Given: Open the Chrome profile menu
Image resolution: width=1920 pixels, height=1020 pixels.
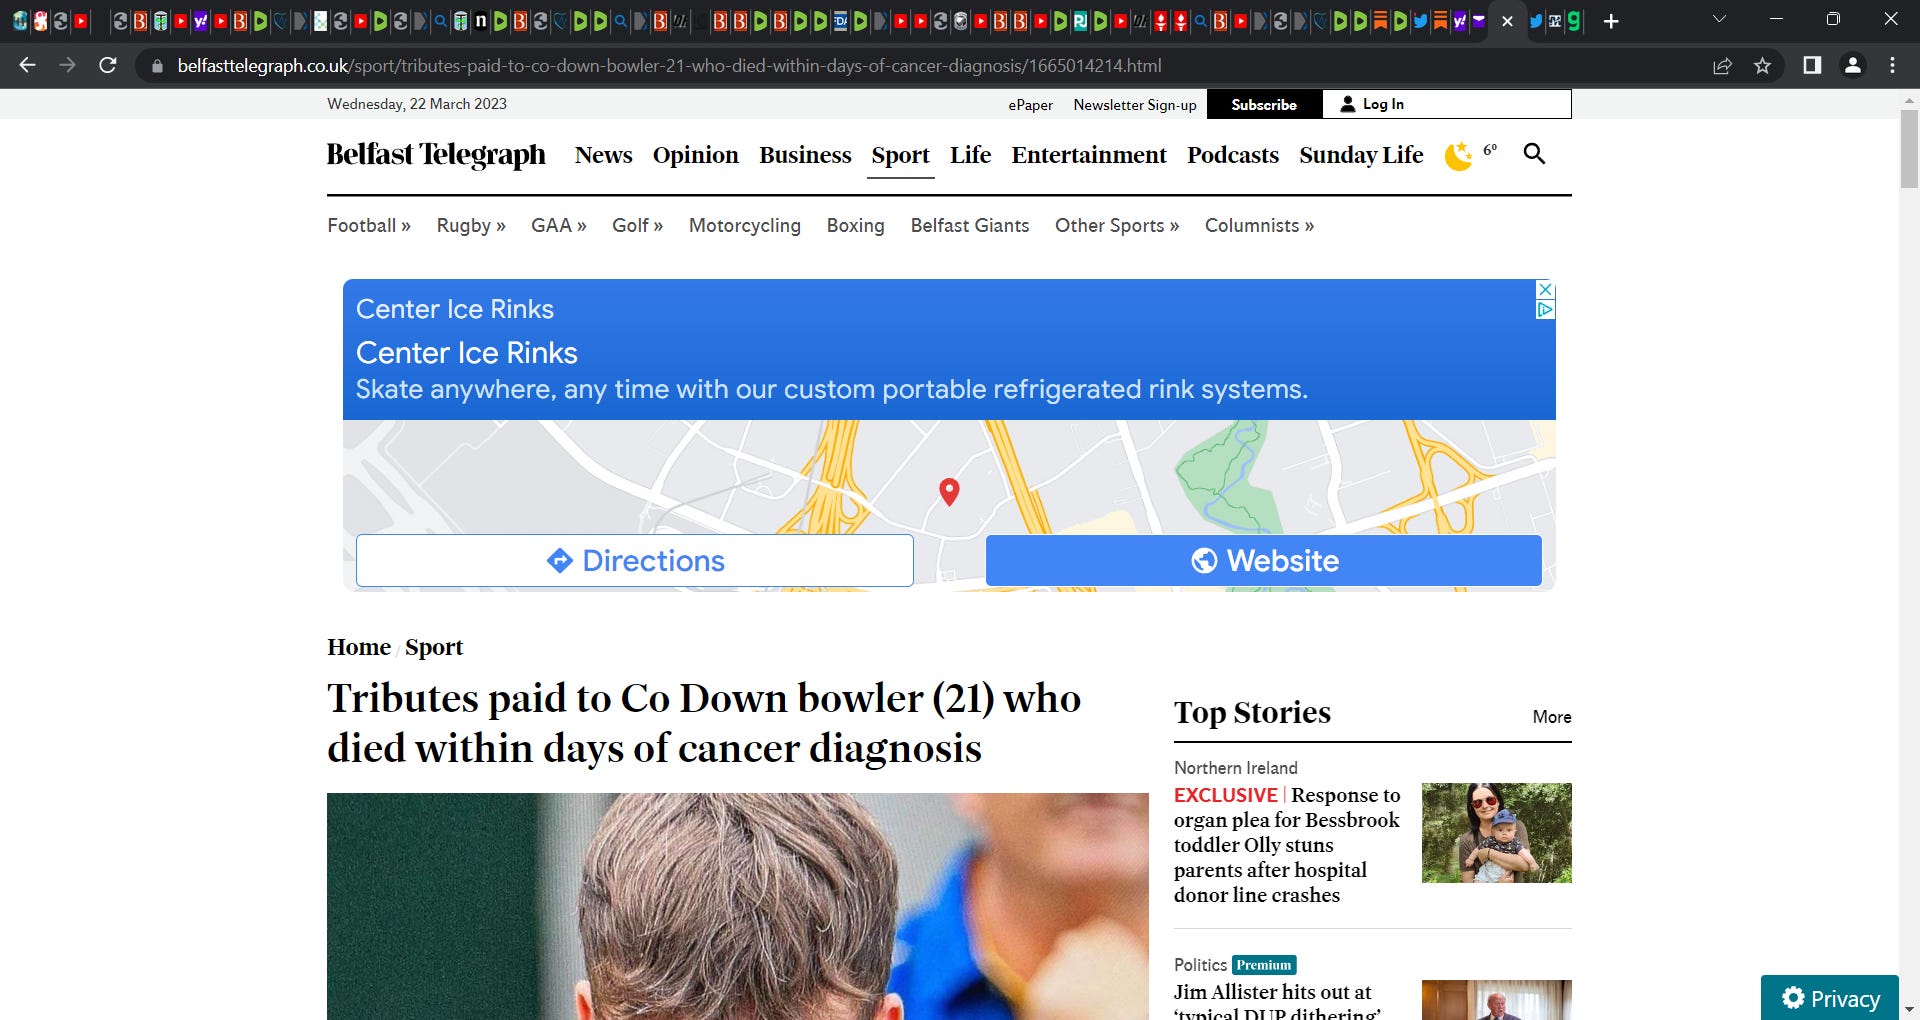Looking at the screenshot, I should (1852, 65).
